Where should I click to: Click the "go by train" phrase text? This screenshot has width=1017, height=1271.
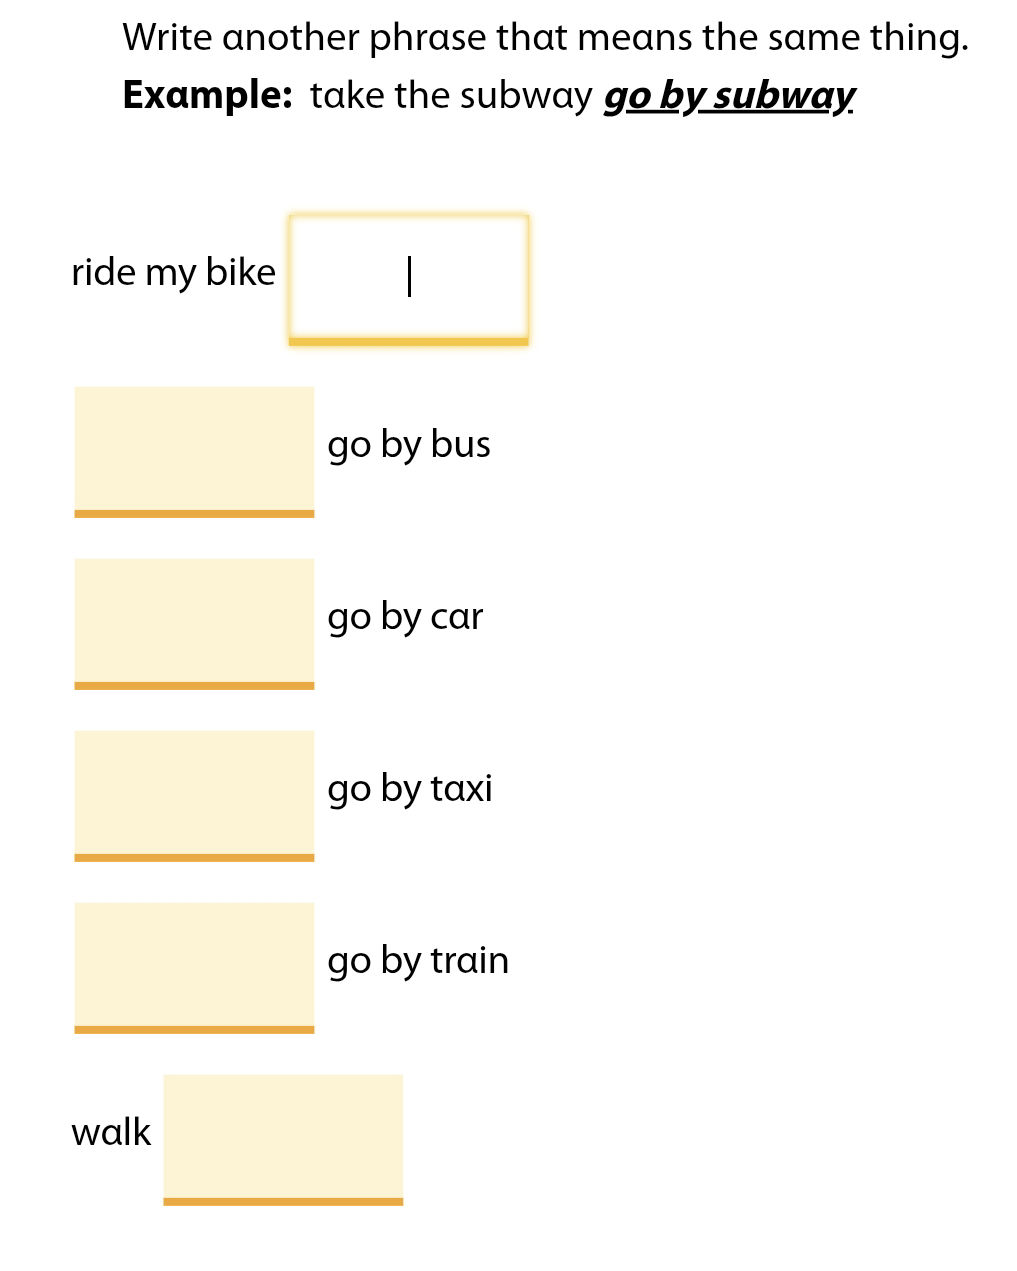point(418,961)
